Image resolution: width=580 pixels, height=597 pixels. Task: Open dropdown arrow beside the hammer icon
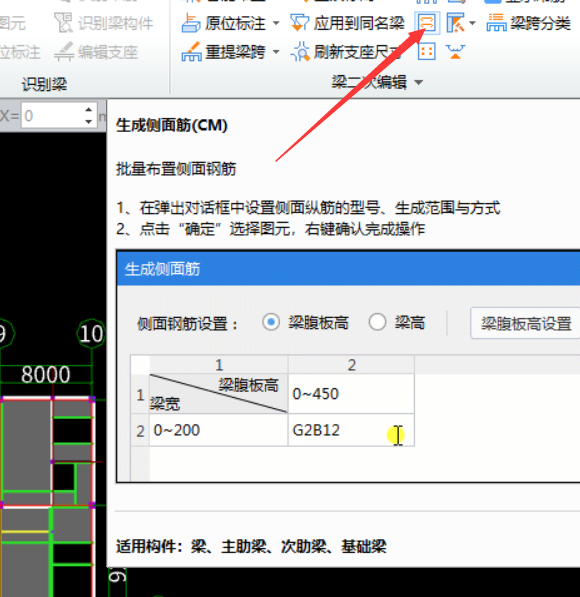473,24
